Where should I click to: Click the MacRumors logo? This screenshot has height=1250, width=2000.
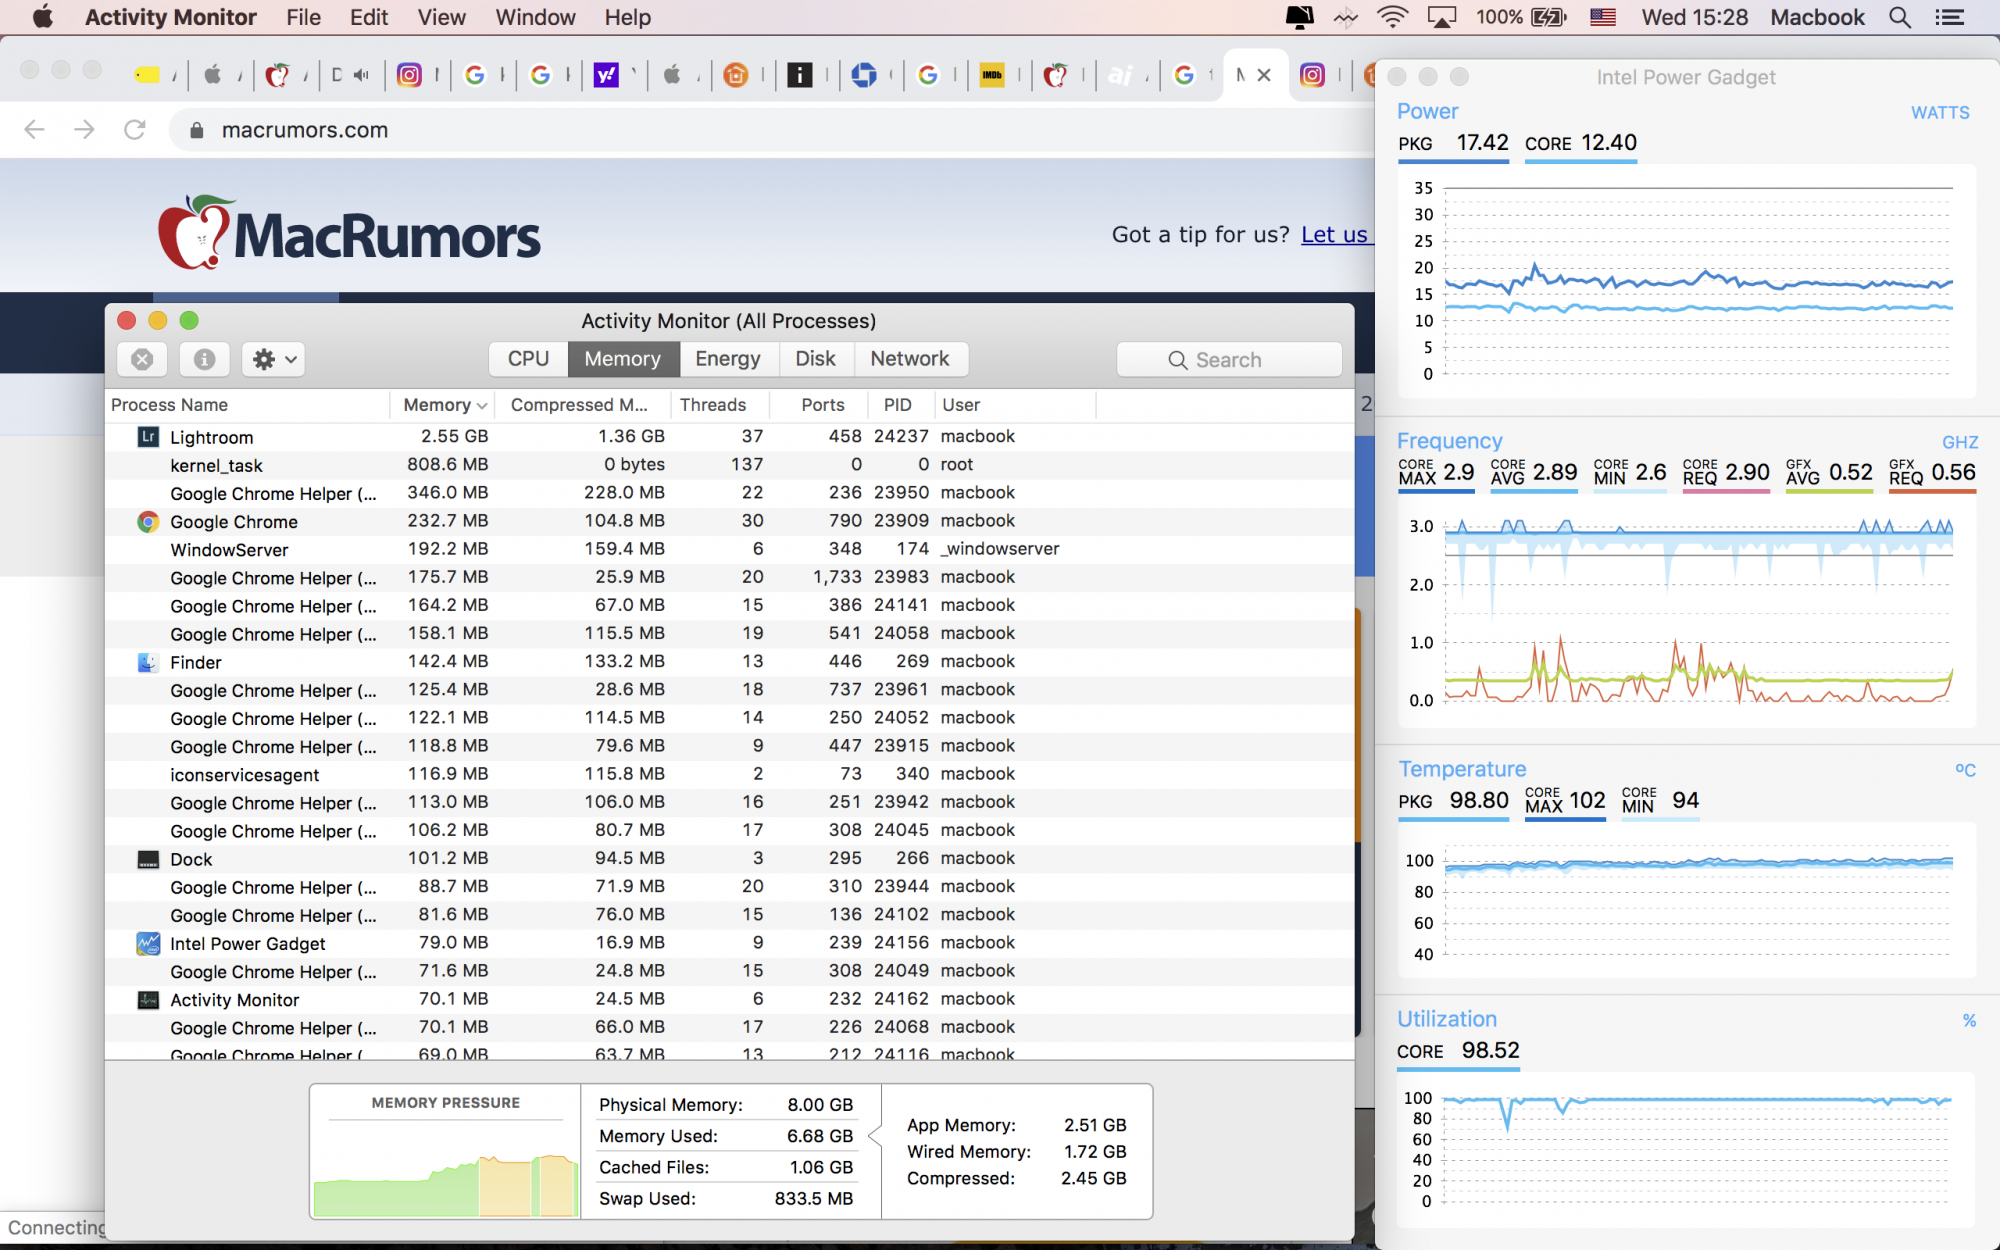tap(349, 233)
